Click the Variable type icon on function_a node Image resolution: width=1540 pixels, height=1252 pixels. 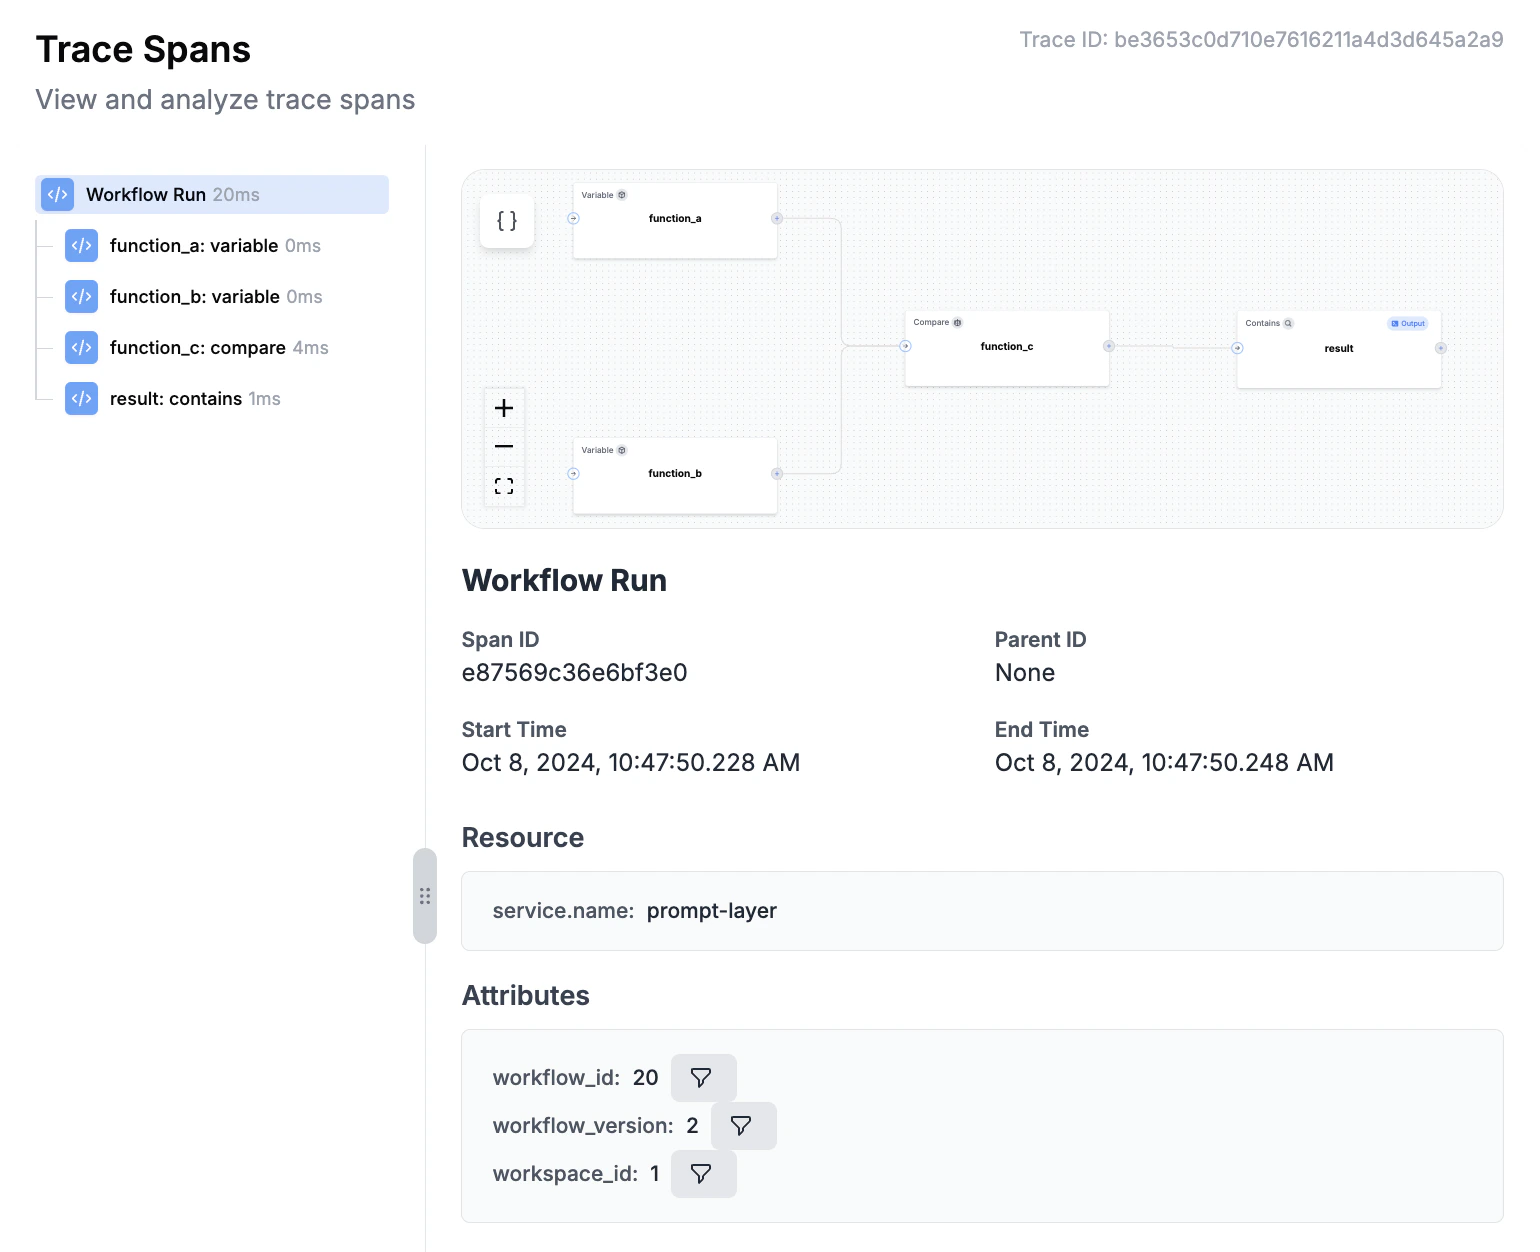(622, 195)
